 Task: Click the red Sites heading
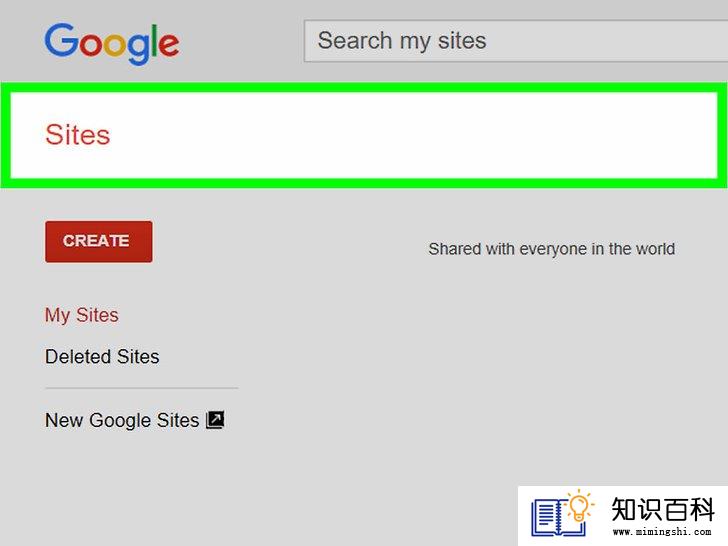pyautogui.click(x=78, y=135)
